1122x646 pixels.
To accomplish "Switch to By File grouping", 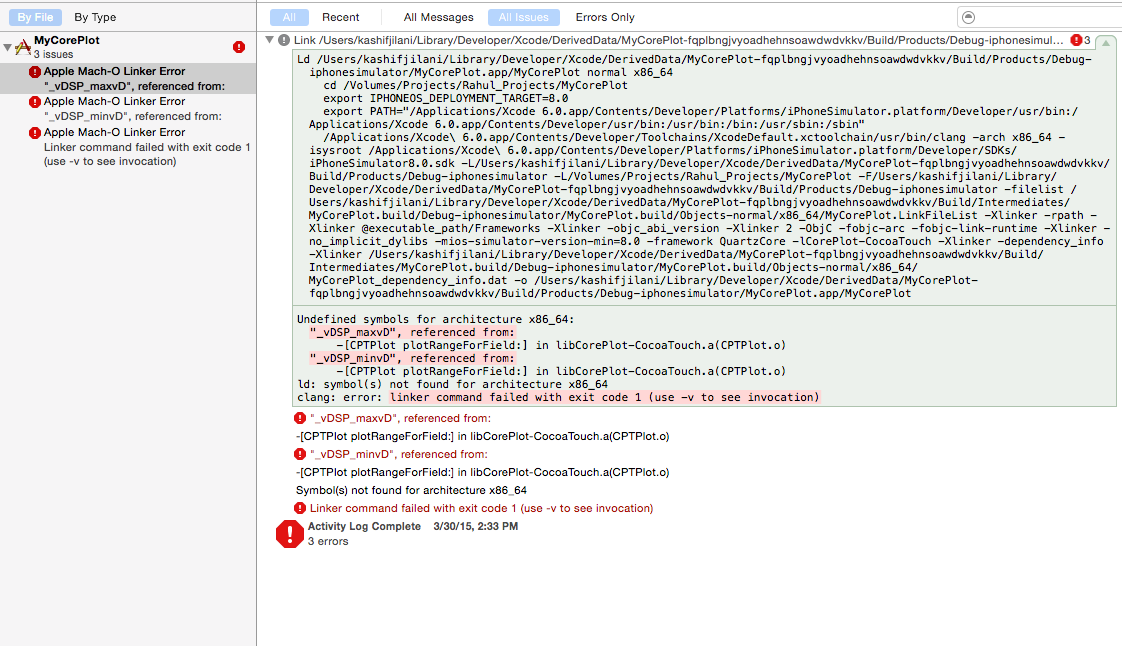I will pyautogui.click(x=35, y=17).
